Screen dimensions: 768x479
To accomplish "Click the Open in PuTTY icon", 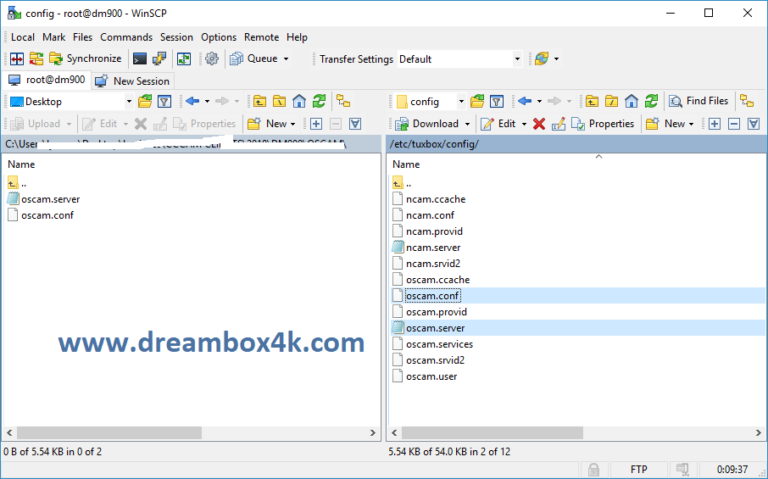I will tap(159, 59).
